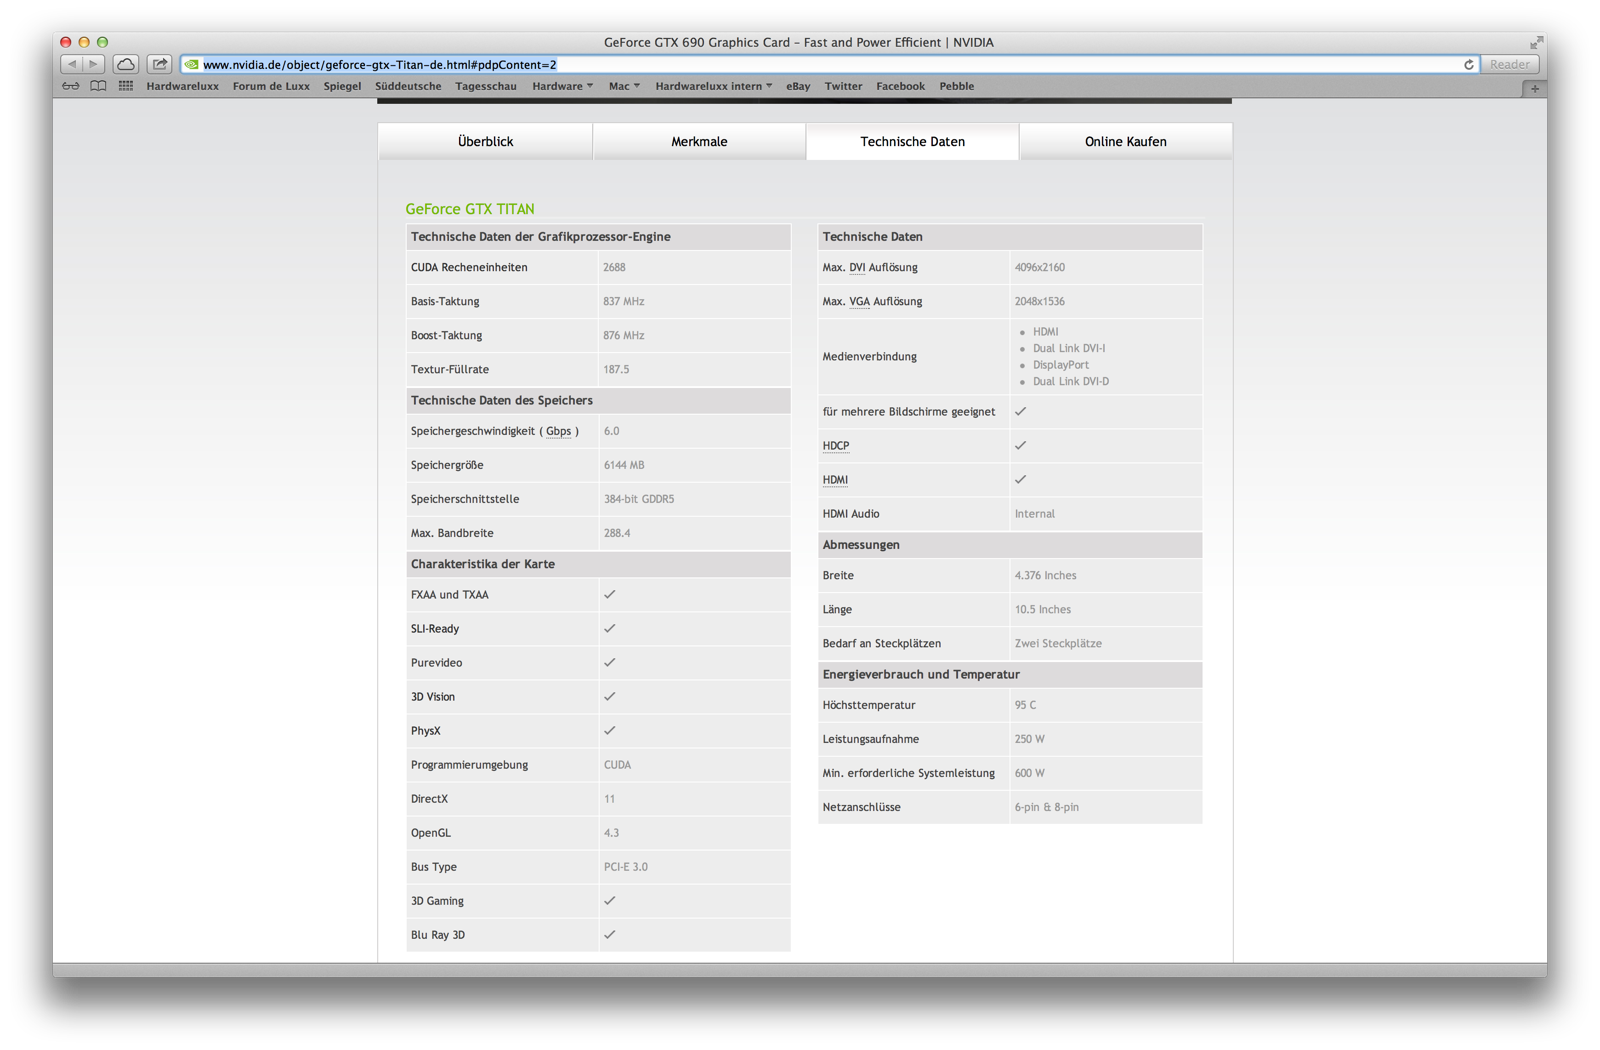Enter full screen with the arrows icon
This screenshot has height=1050, width=1600.
(1536, 42)
